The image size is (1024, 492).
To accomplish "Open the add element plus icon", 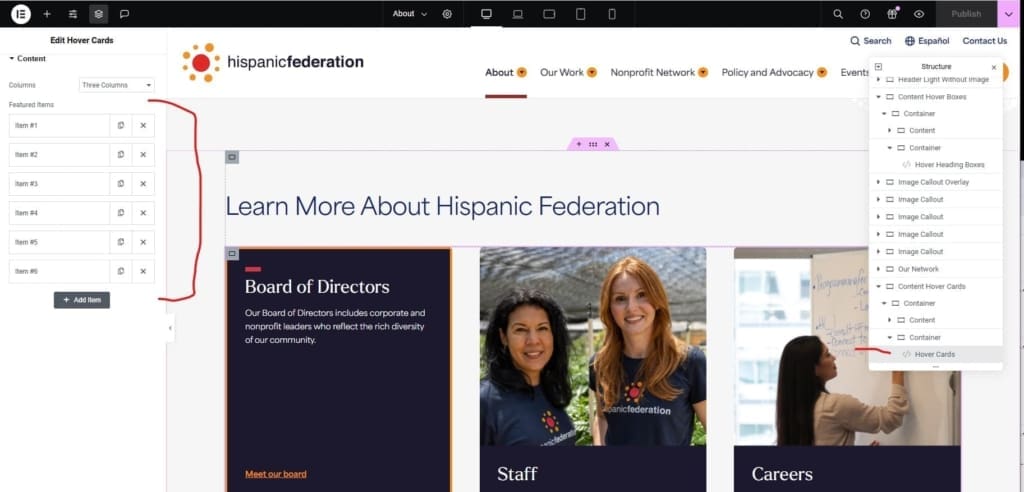I will pyautogui.click(x=46, y=14).
